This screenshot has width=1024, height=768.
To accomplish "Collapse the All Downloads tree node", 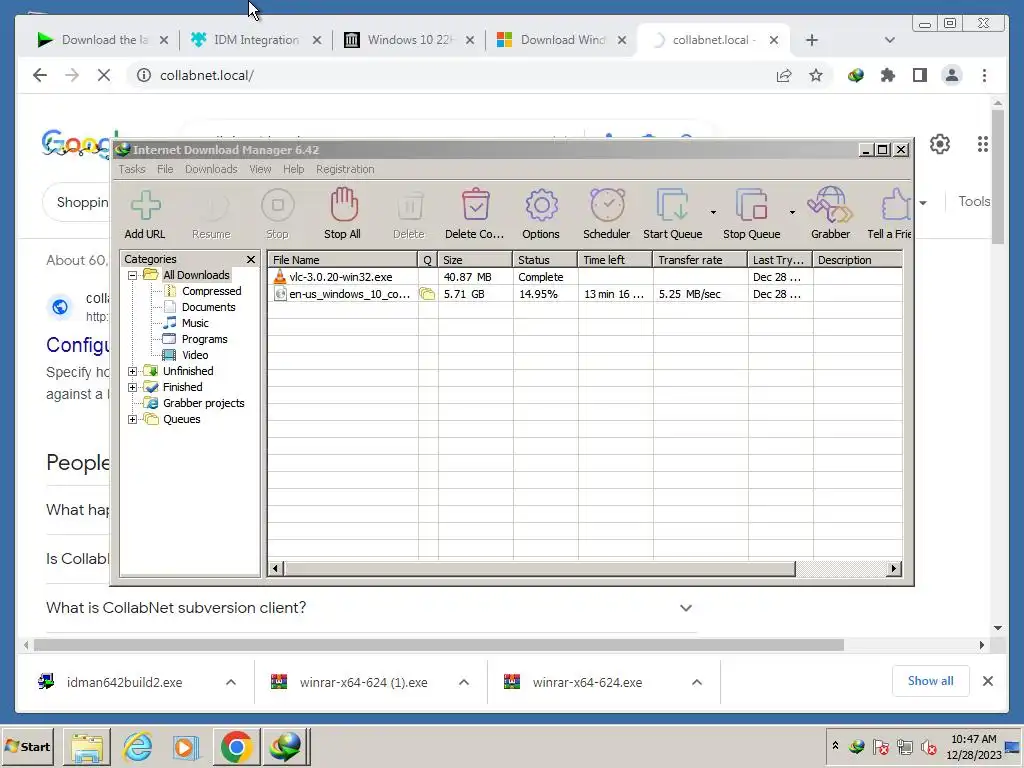I will 133,276.
